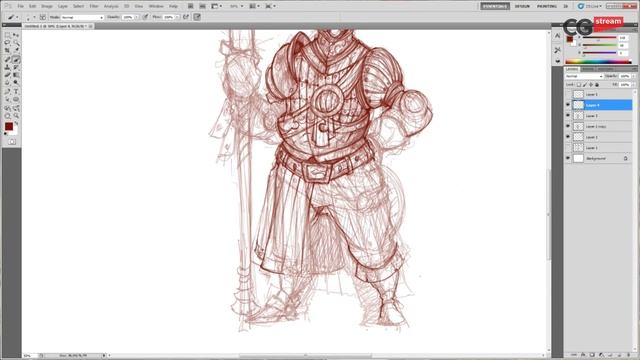Open the brush Mode dropdown in options bar
The width and height of the screenshot is (640, 360).
coord(82,18)
